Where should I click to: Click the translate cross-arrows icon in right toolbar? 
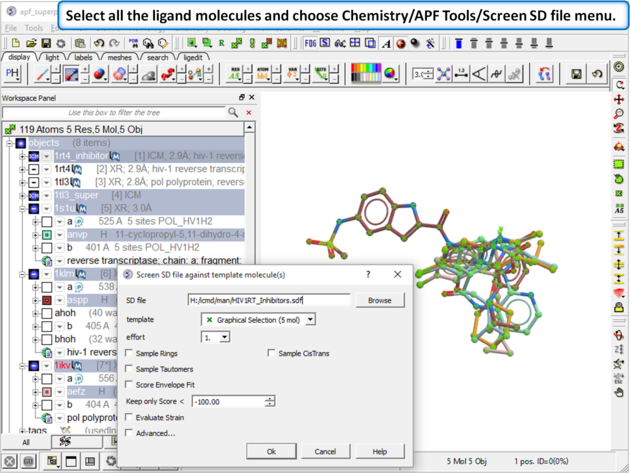619,99
